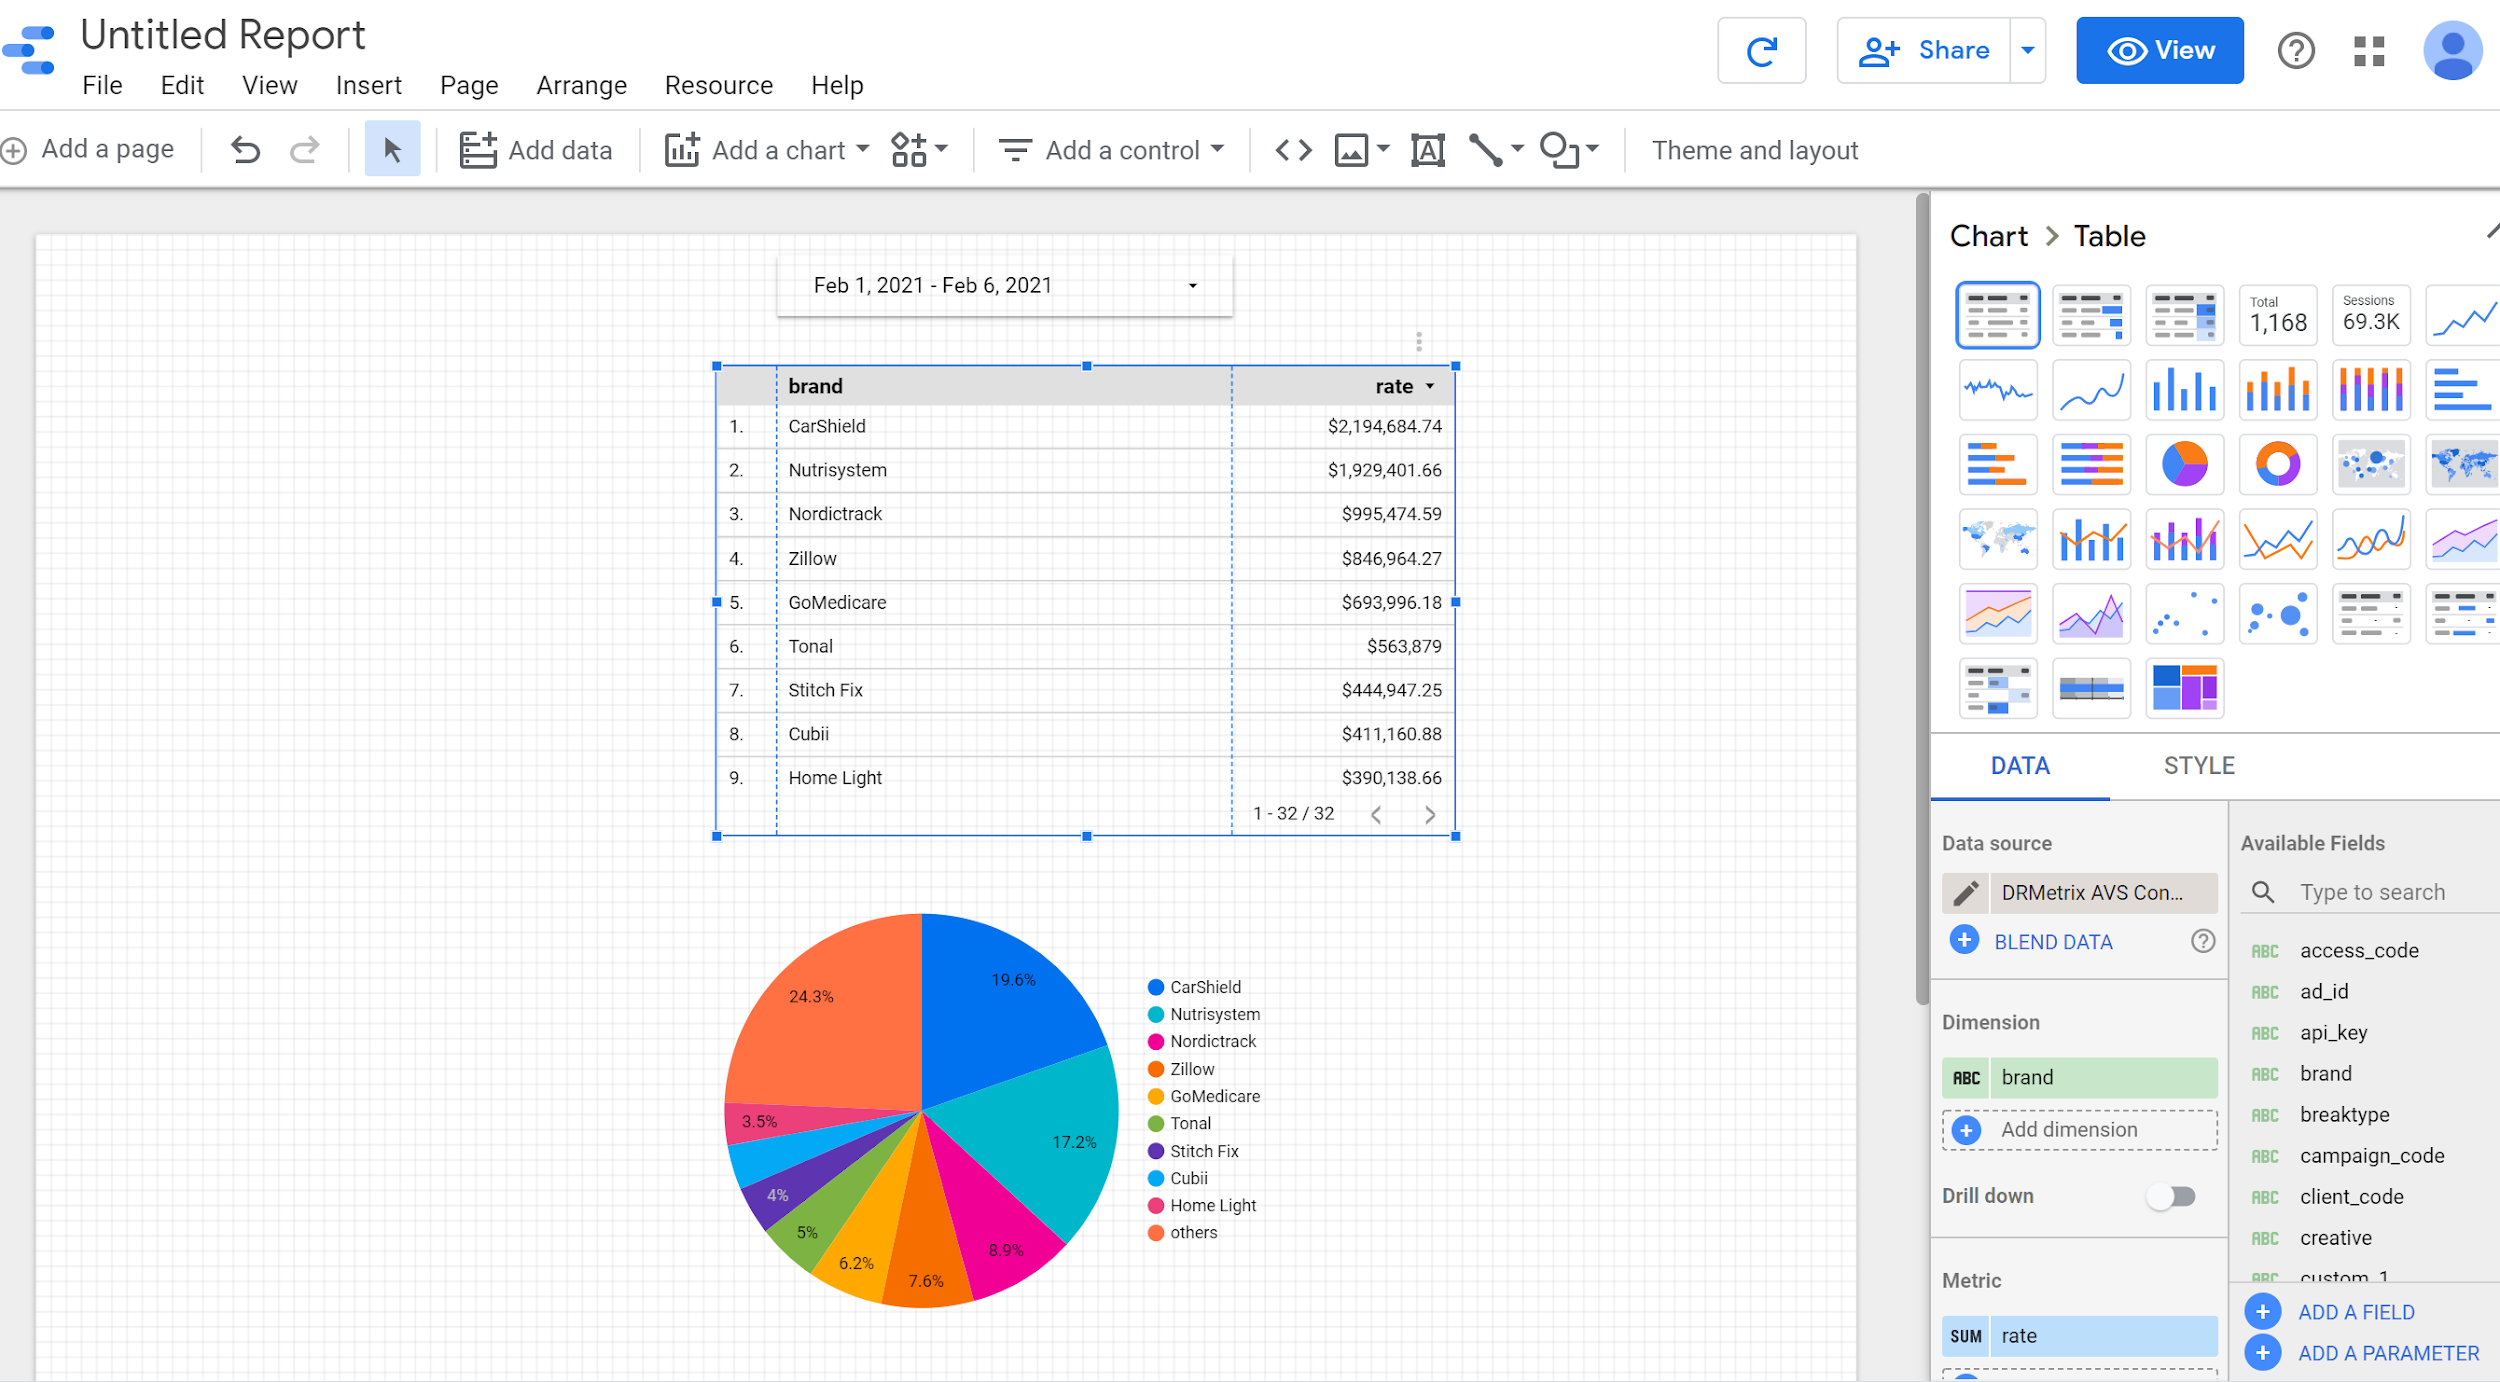Select the text box tool

[1427, 150]
